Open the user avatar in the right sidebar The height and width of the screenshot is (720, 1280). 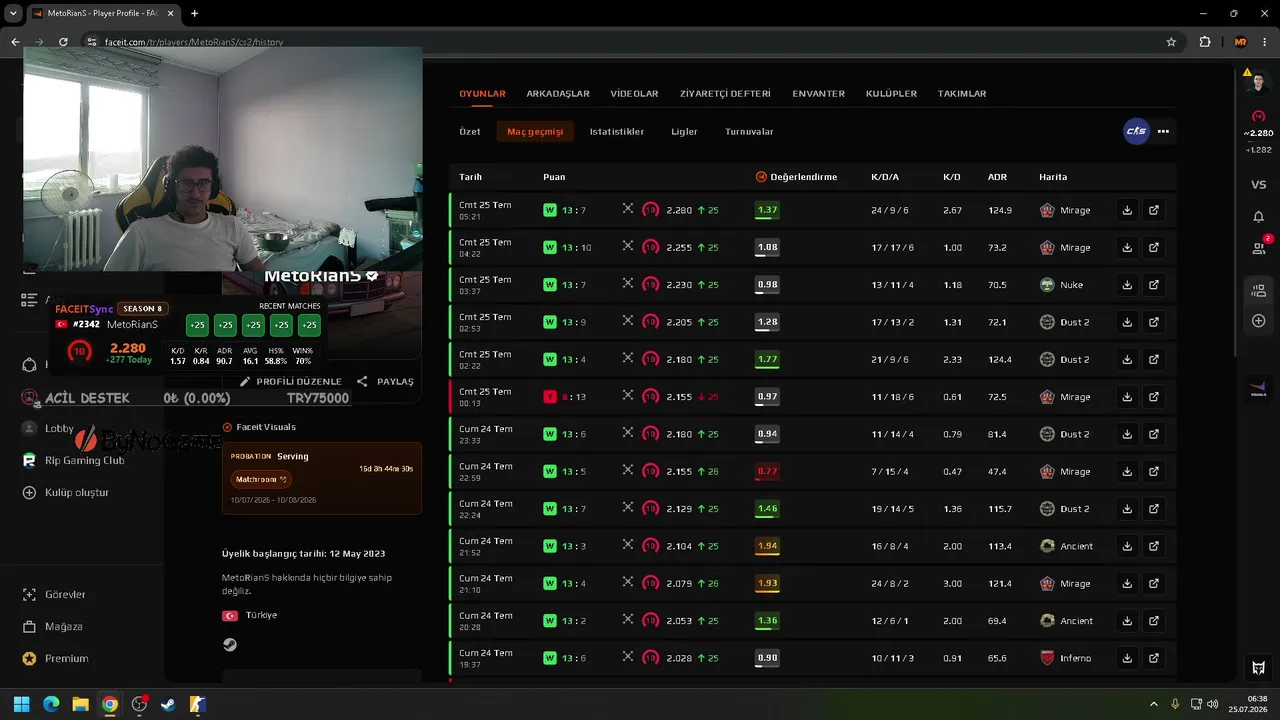[1258, 84]
